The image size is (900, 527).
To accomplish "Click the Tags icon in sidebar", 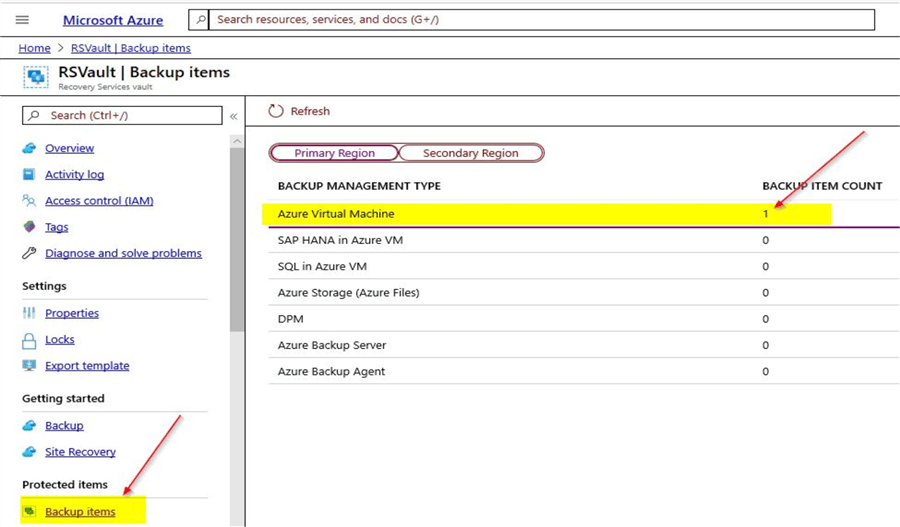I will (29, 227).
